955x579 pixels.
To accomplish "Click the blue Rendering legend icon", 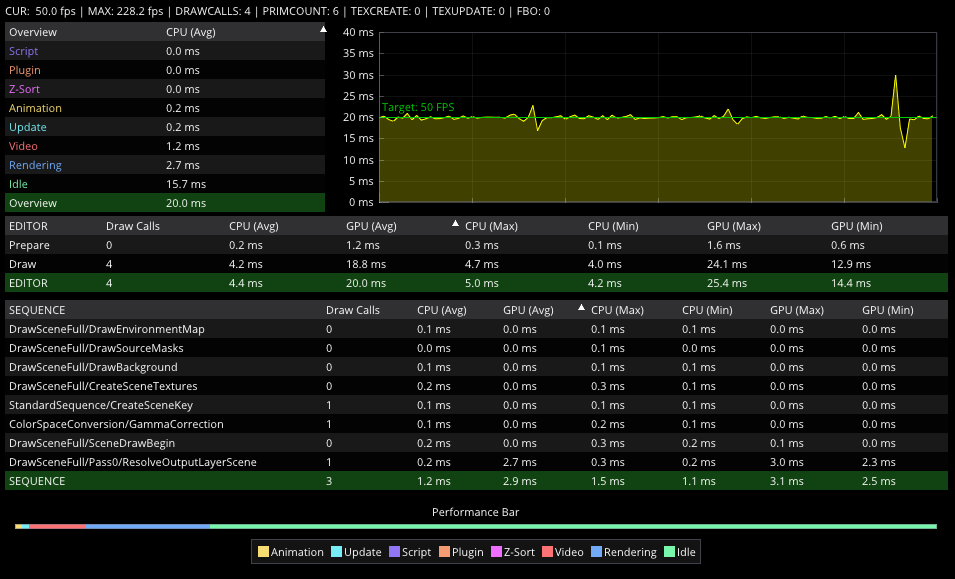I will [x=597, y=552].
